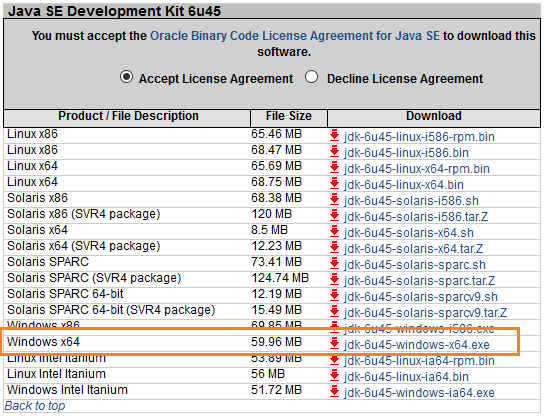545x417 pixels.
Task: Select Accept License Agreement radio button
Action: 127,77
